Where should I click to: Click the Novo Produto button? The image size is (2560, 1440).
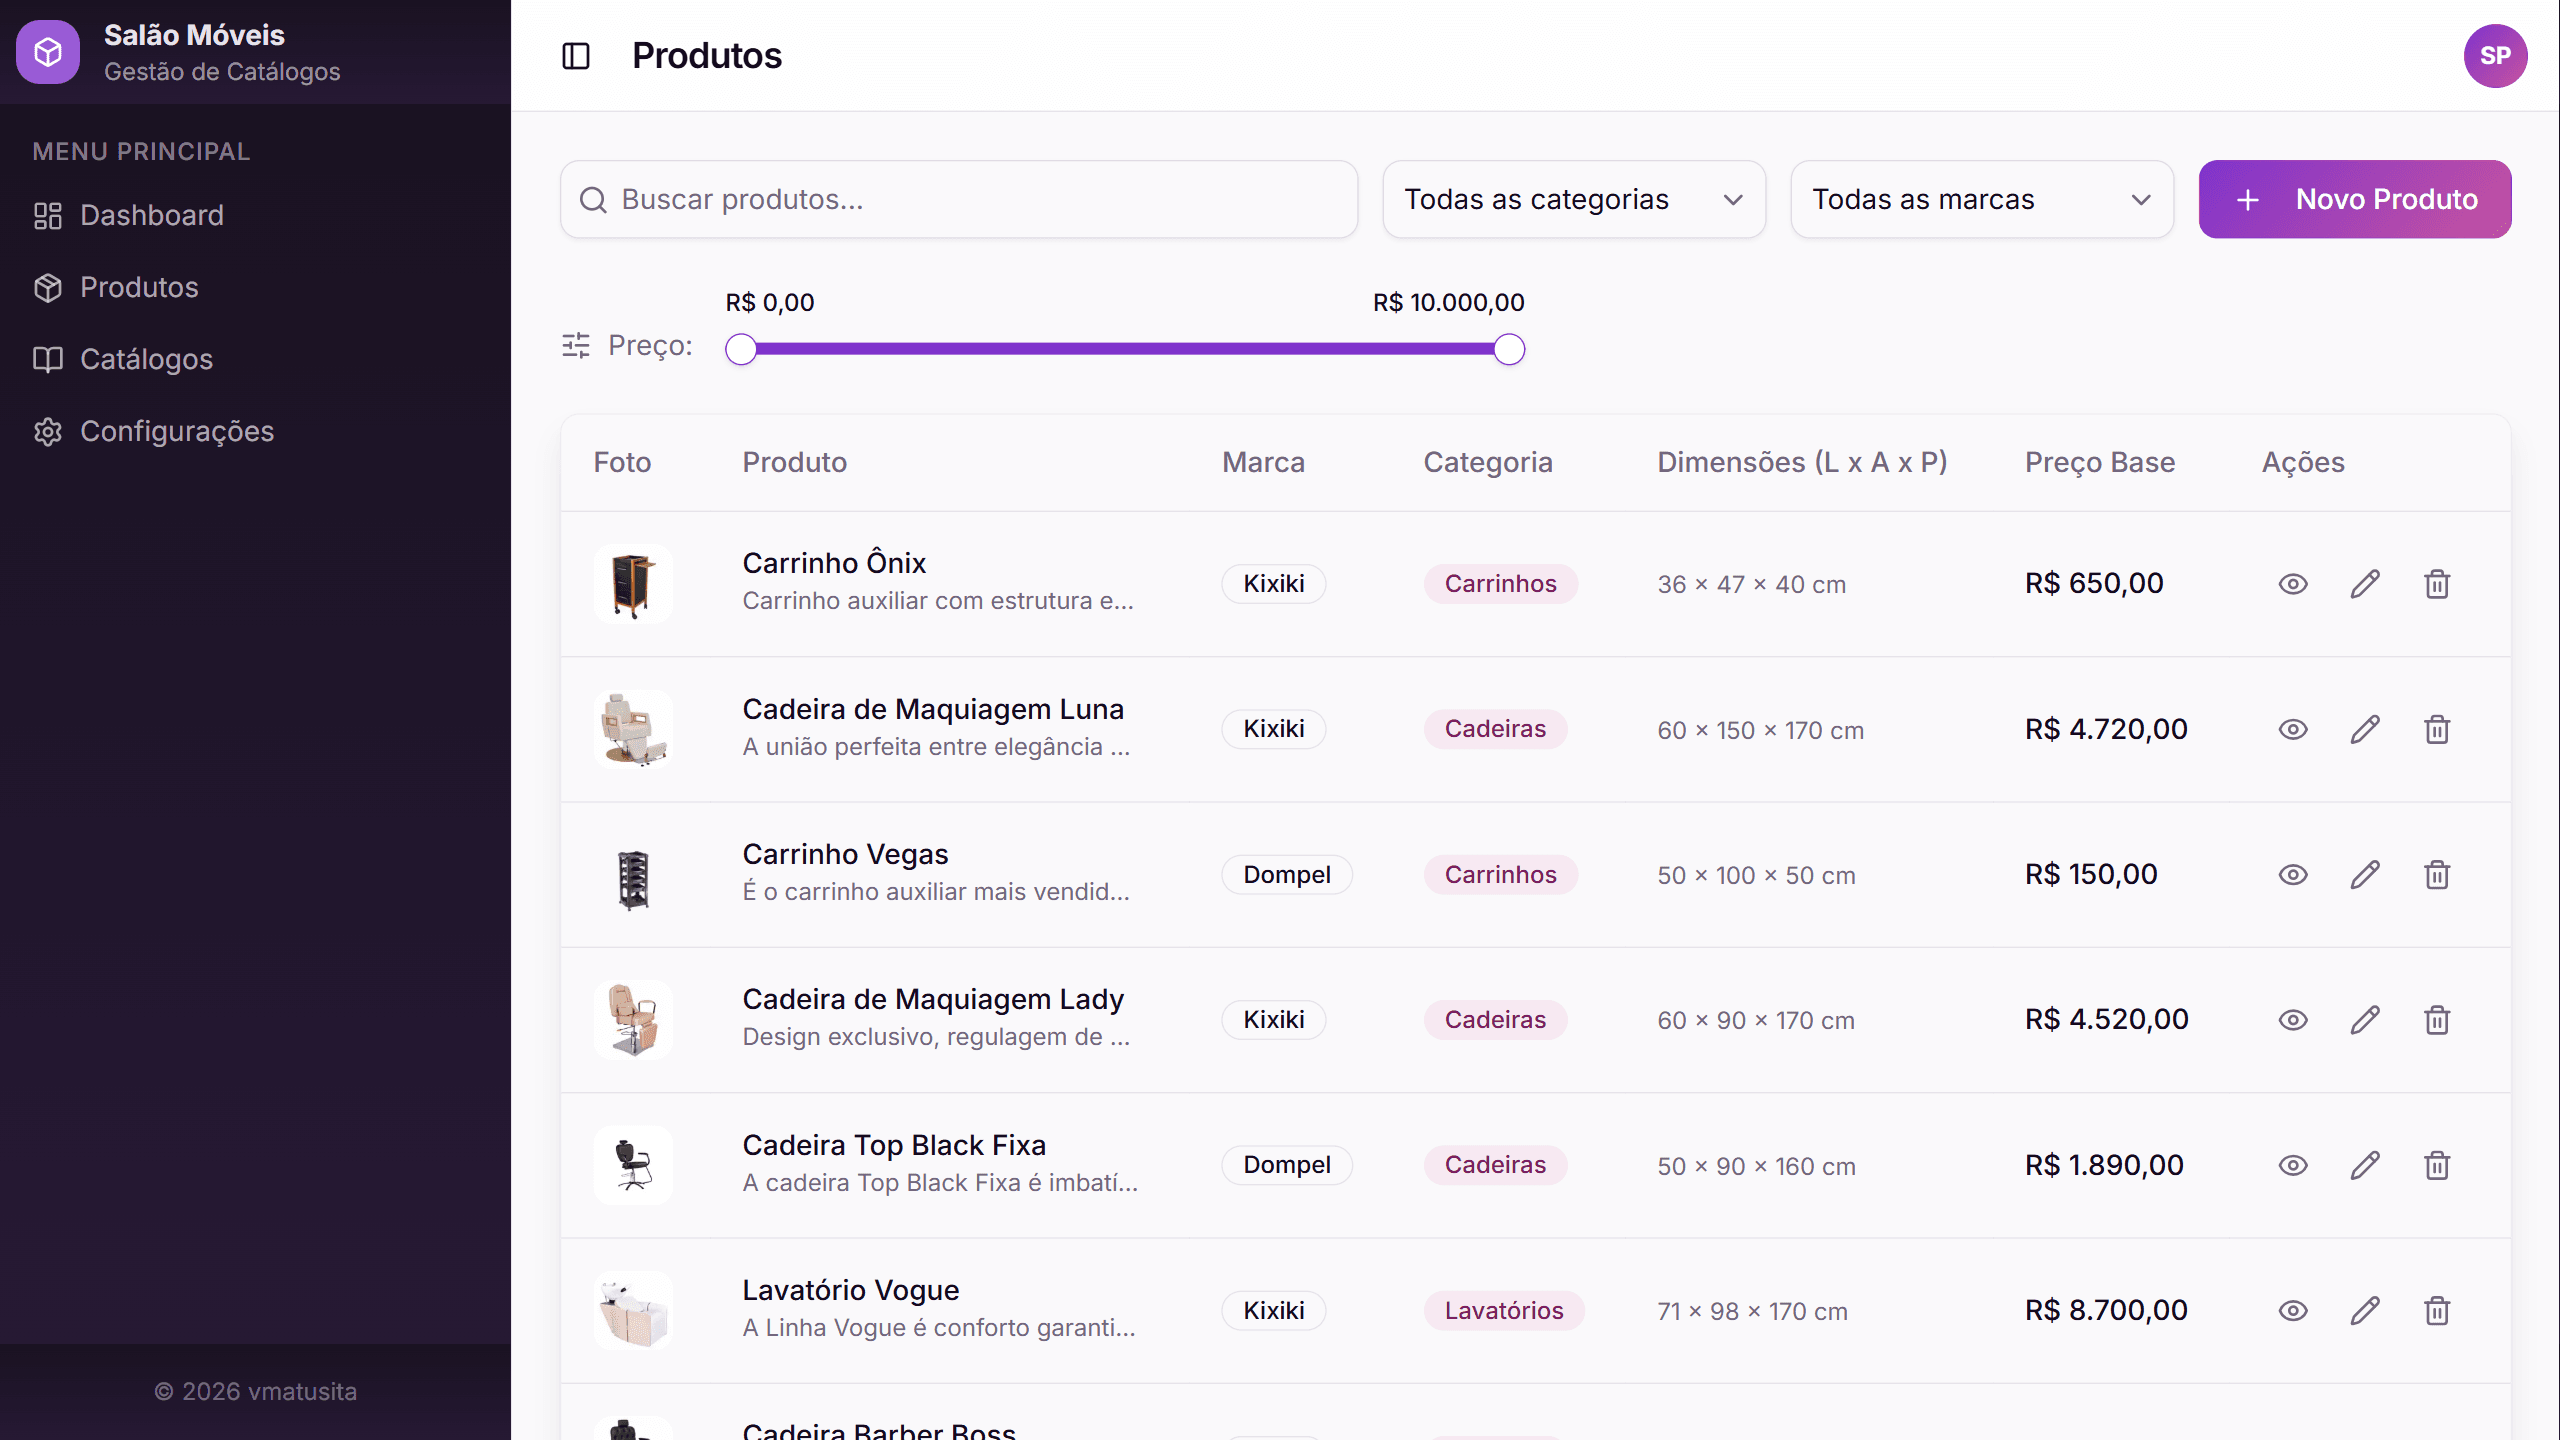click(2355, 199)
